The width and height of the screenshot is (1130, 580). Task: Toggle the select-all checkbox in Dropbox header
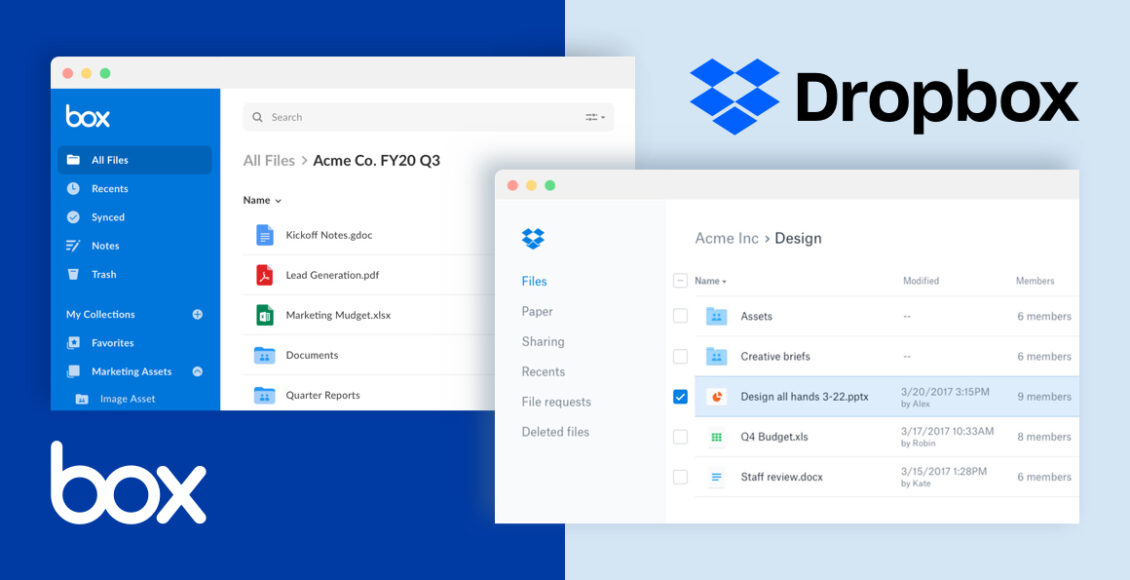[680, 281]
